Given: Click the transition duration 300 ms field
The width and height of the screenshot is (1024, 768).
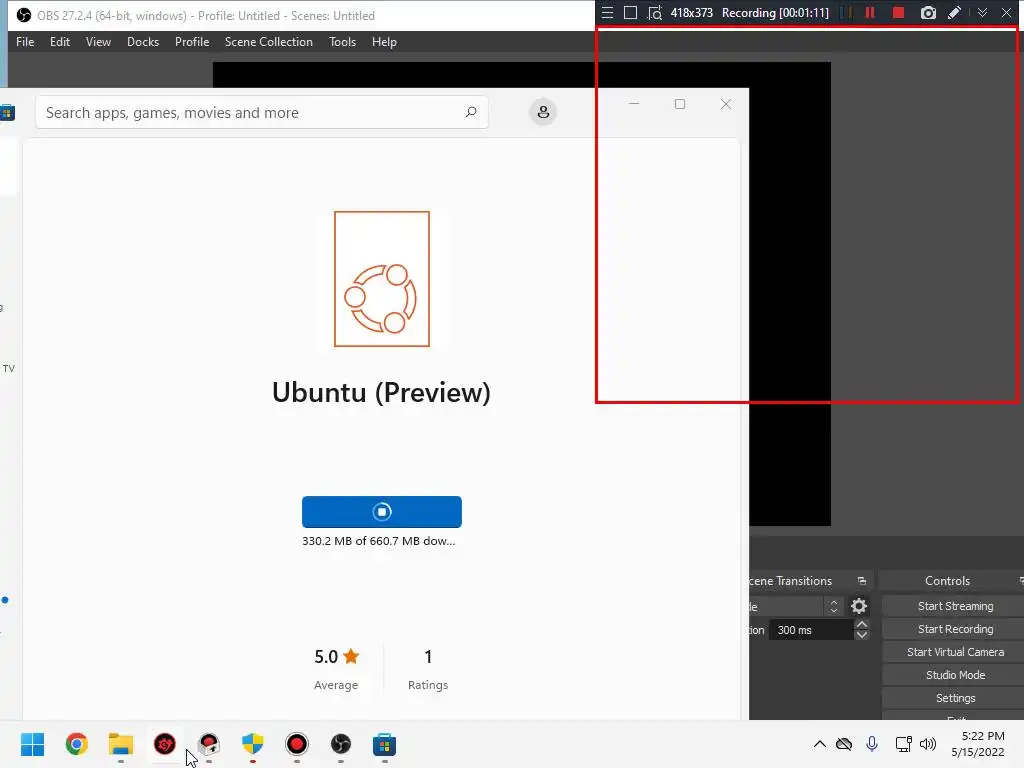Looking at the screenshot, I should pyautogui.click(x=811, y=630).
